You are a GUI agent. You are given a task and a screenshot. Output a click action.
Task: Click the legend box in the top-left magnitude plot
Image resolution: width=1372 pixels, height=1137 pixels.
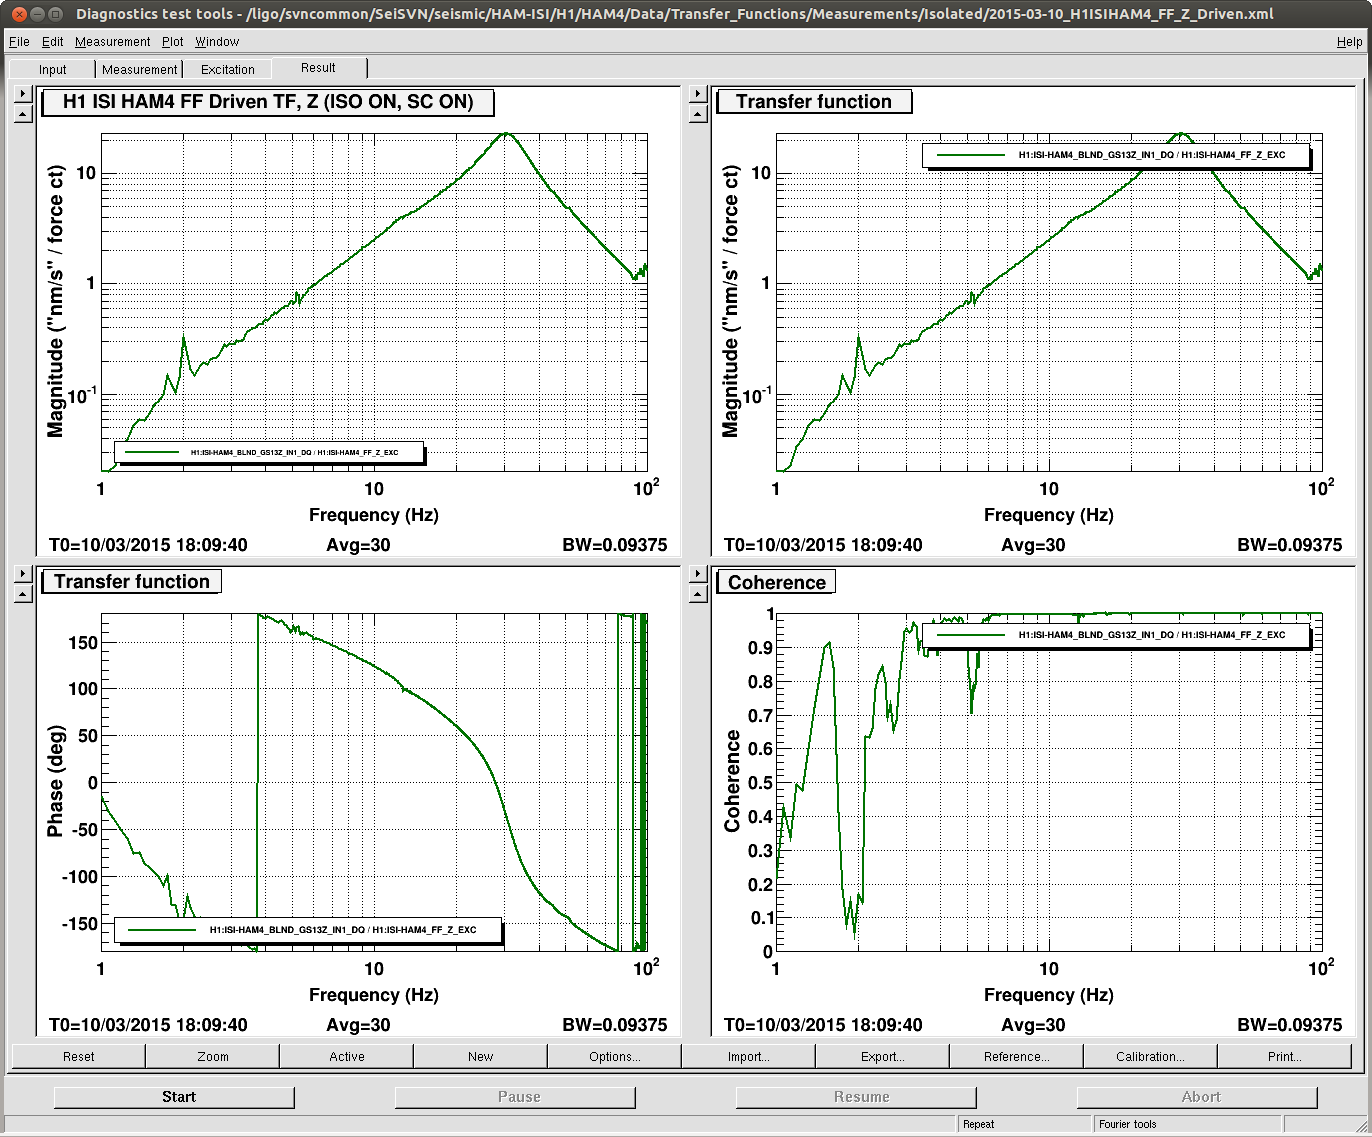[x=270, y=453]
